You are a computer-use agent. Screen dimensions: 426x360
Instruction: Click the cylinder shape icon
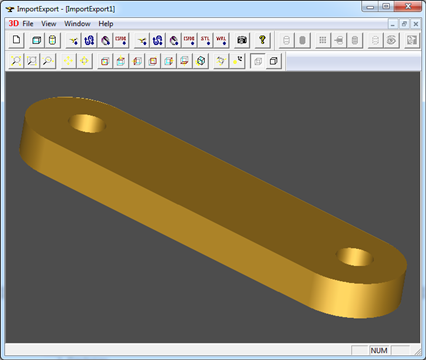52,40
